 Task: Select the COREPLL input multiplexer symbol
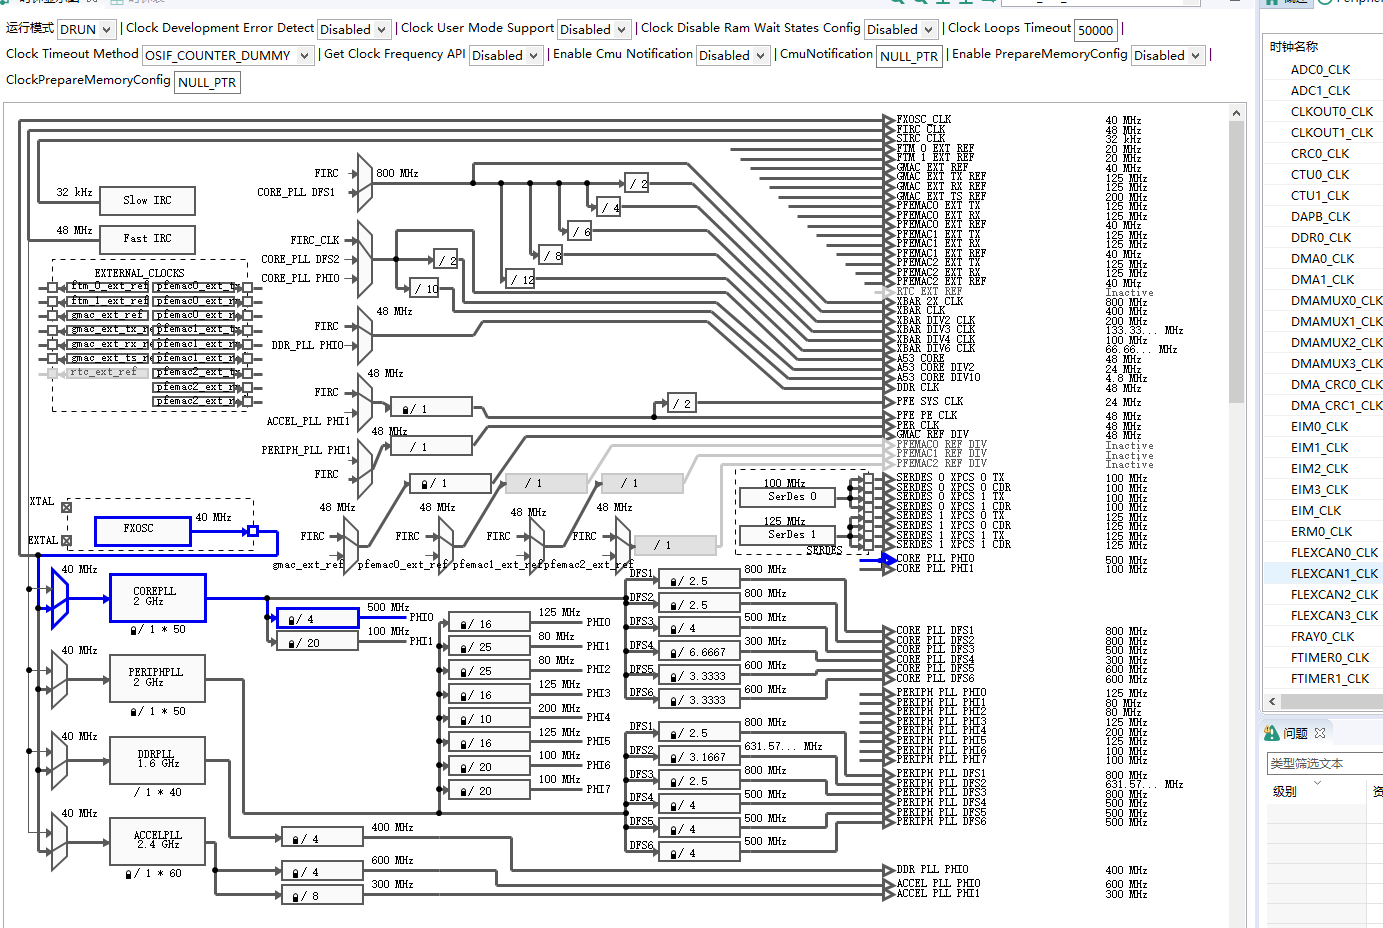point(60,598)
